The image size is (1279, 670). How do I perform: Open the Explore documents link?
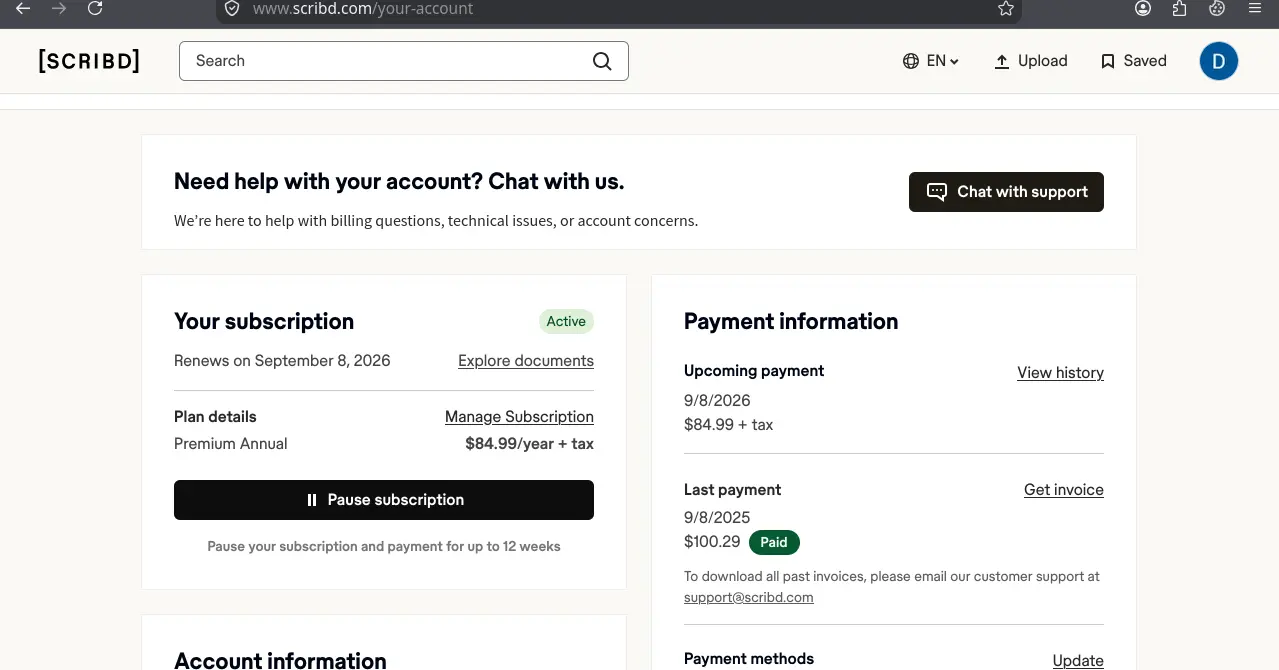point(526,361)
